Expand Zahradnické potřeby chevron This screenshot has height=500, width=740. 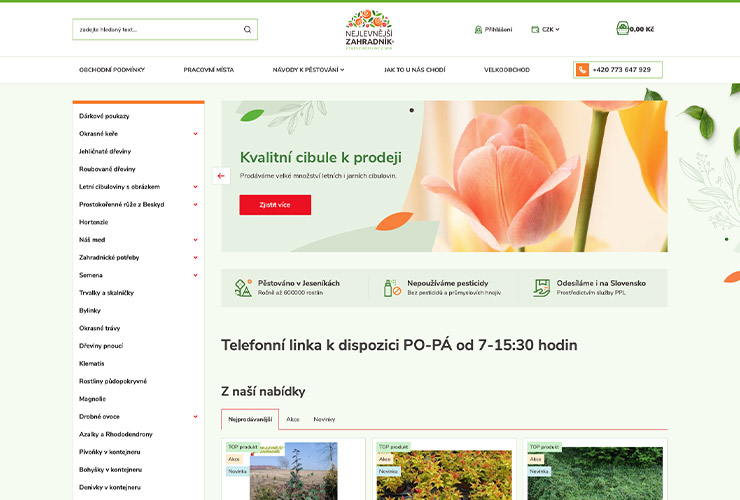tap(195, 258)
